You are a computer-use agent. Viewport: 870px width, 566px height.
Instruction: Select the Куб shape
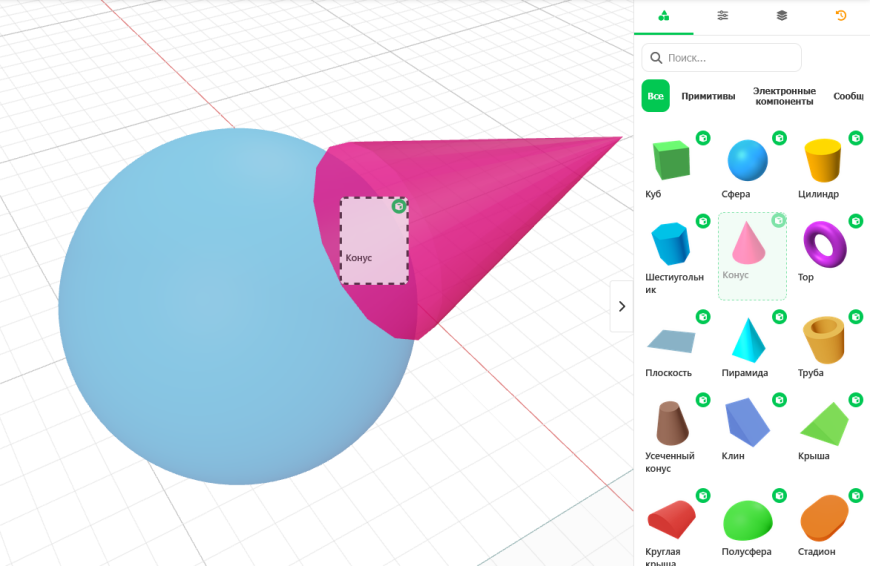pyautogui.click(x=672, y=165)
